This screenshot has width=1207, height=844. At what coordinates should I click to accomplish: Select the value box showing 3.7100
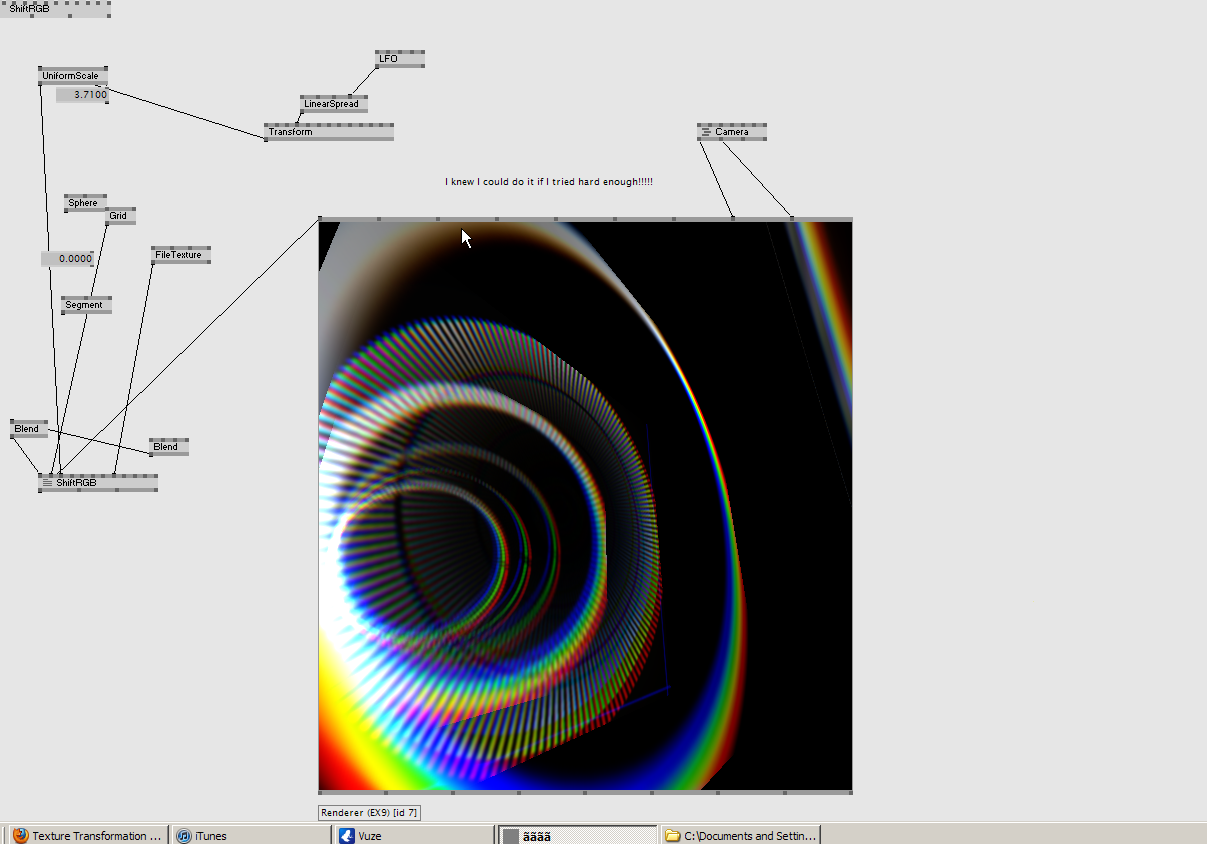[x=82, y=95]
